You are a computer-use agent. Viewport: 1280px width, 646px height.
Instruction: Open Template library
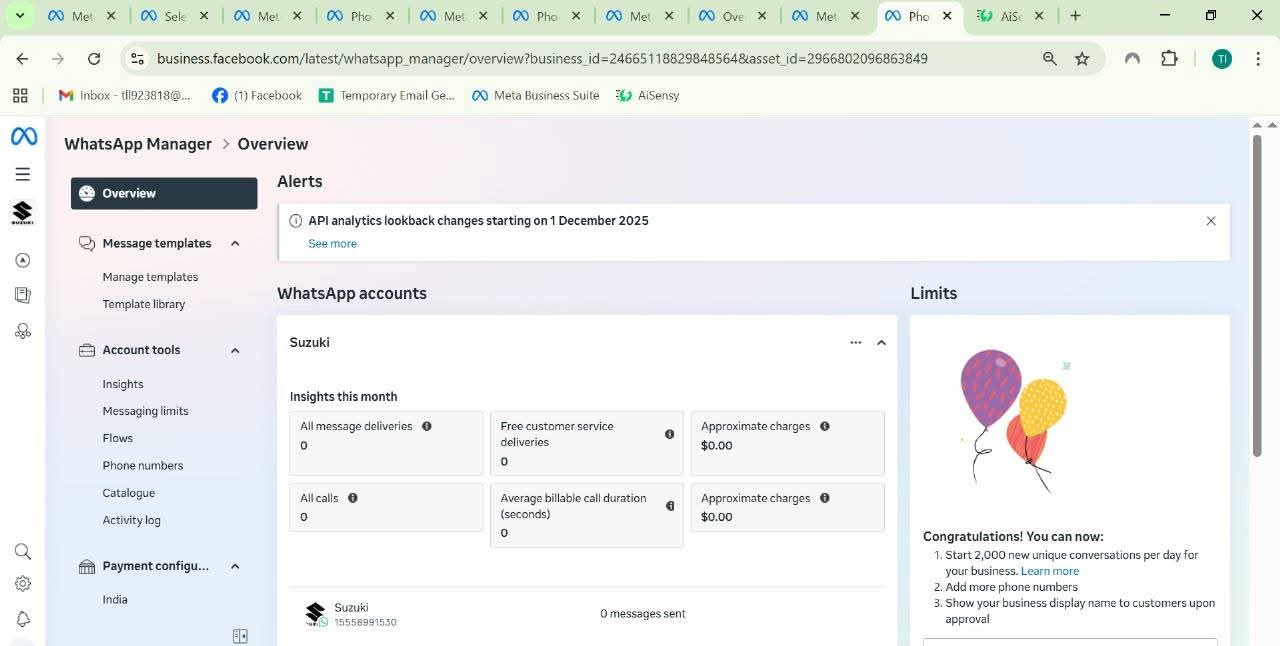(144, 304)
